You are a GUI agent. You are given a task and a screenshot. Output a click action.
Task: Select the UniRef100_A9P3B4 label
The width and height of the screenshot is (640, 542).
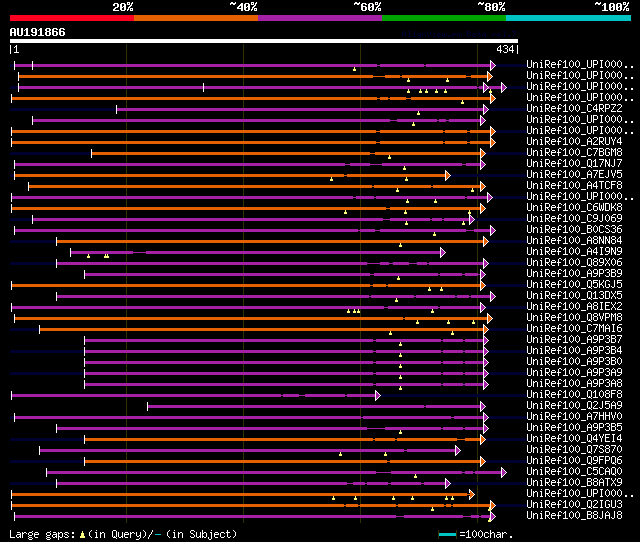coord(574,351)
